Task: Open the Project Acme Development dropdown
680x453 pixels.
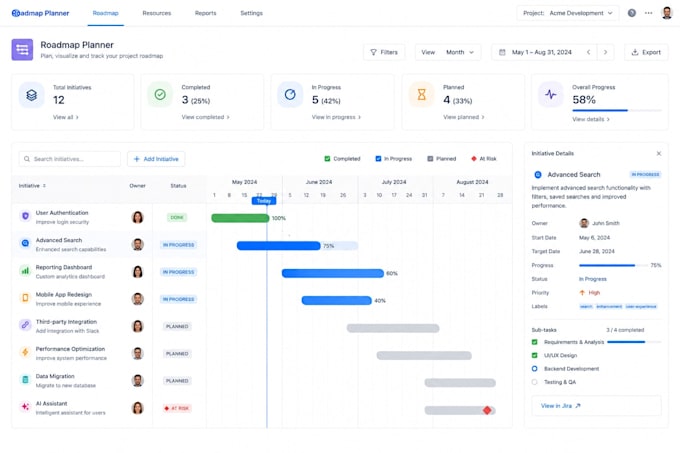Action: coord(568,13)
